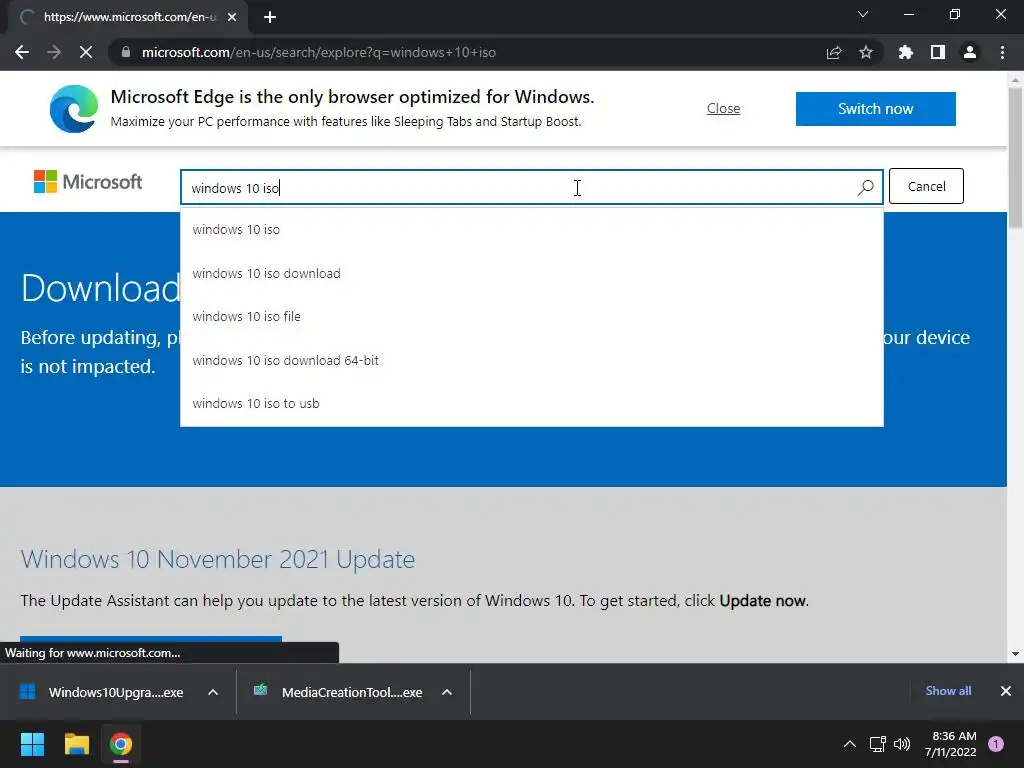Close the Edge promotion banner
Screen dimensions: 1024x768
pyautogui.click(x=724, y=108)
